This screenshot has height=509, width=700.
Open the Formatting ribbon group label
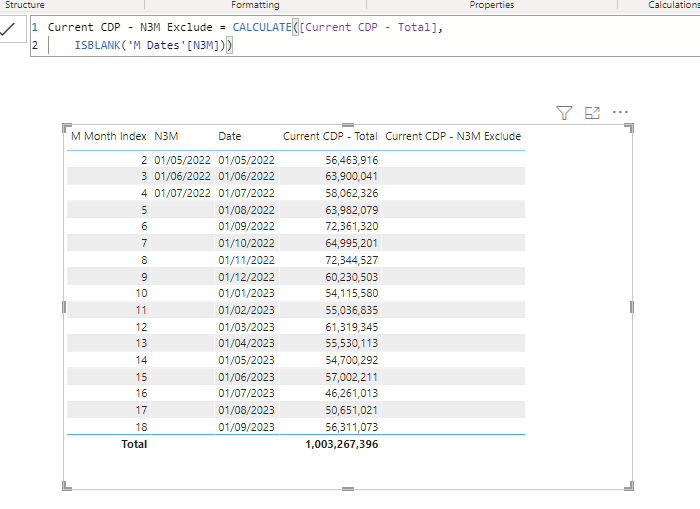click(x=255, y=5)
